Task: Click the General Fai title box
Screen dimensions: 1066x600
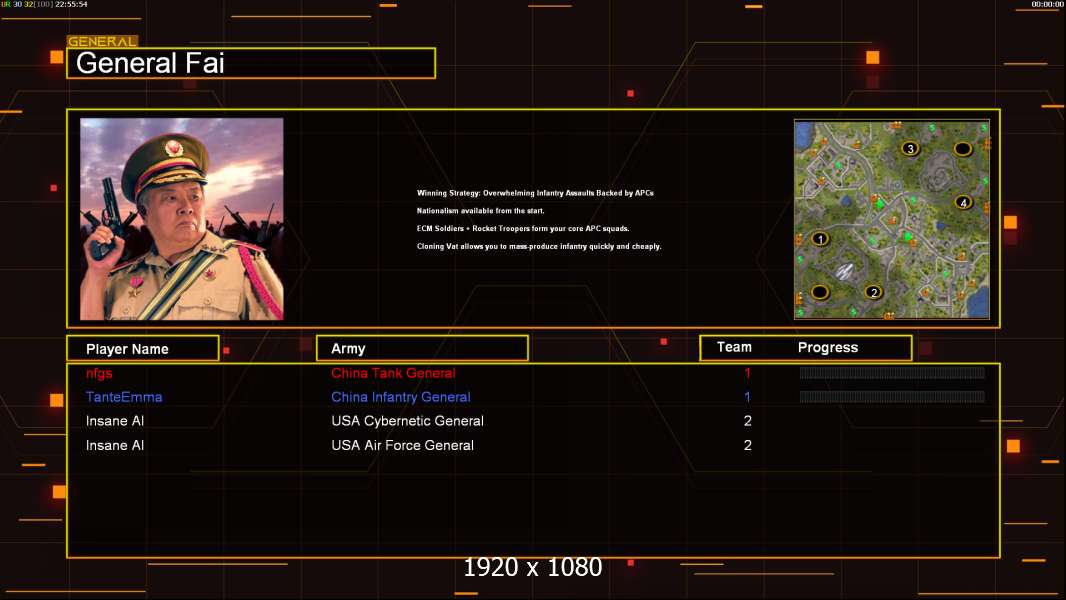Action: coord(251,63)
